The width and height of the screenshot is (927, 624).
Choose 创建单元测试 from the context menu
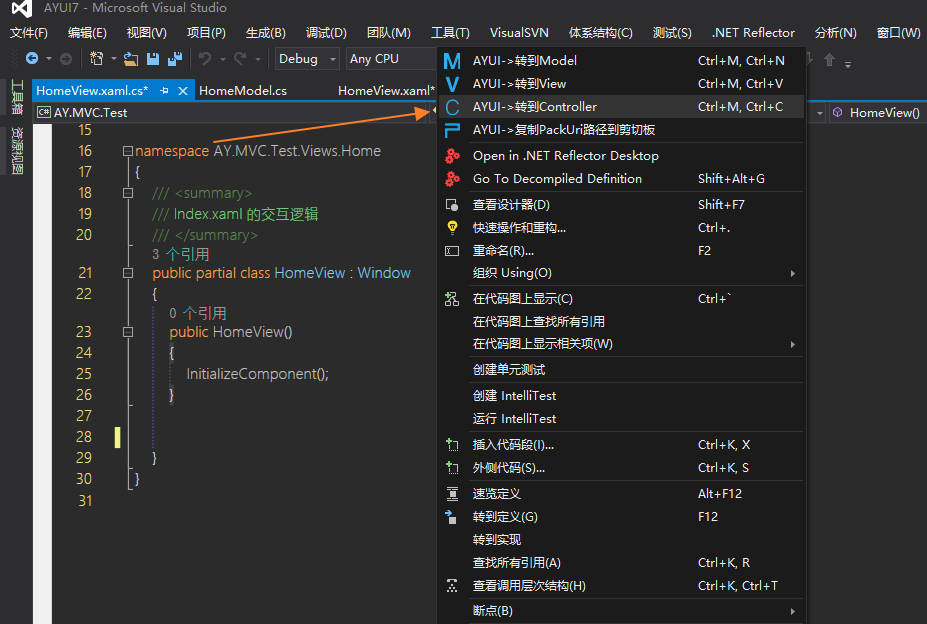(621, 370)
